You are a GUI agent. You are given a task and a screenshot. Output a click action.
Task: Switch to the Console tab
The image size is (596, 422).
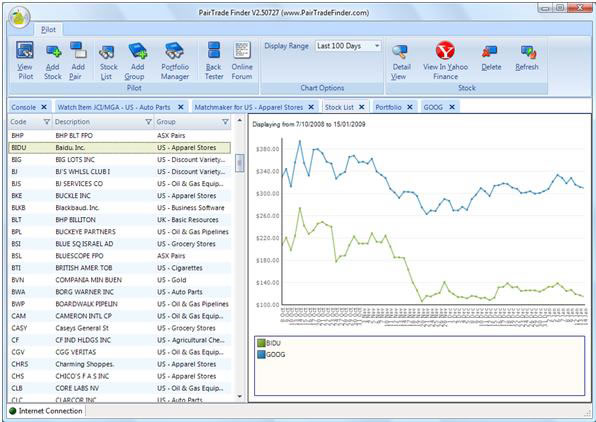tap(24, 107)
